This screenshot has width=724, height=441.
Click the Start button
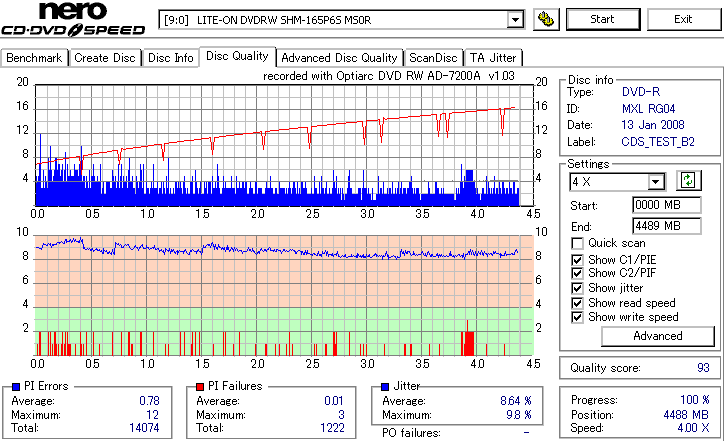603,19
